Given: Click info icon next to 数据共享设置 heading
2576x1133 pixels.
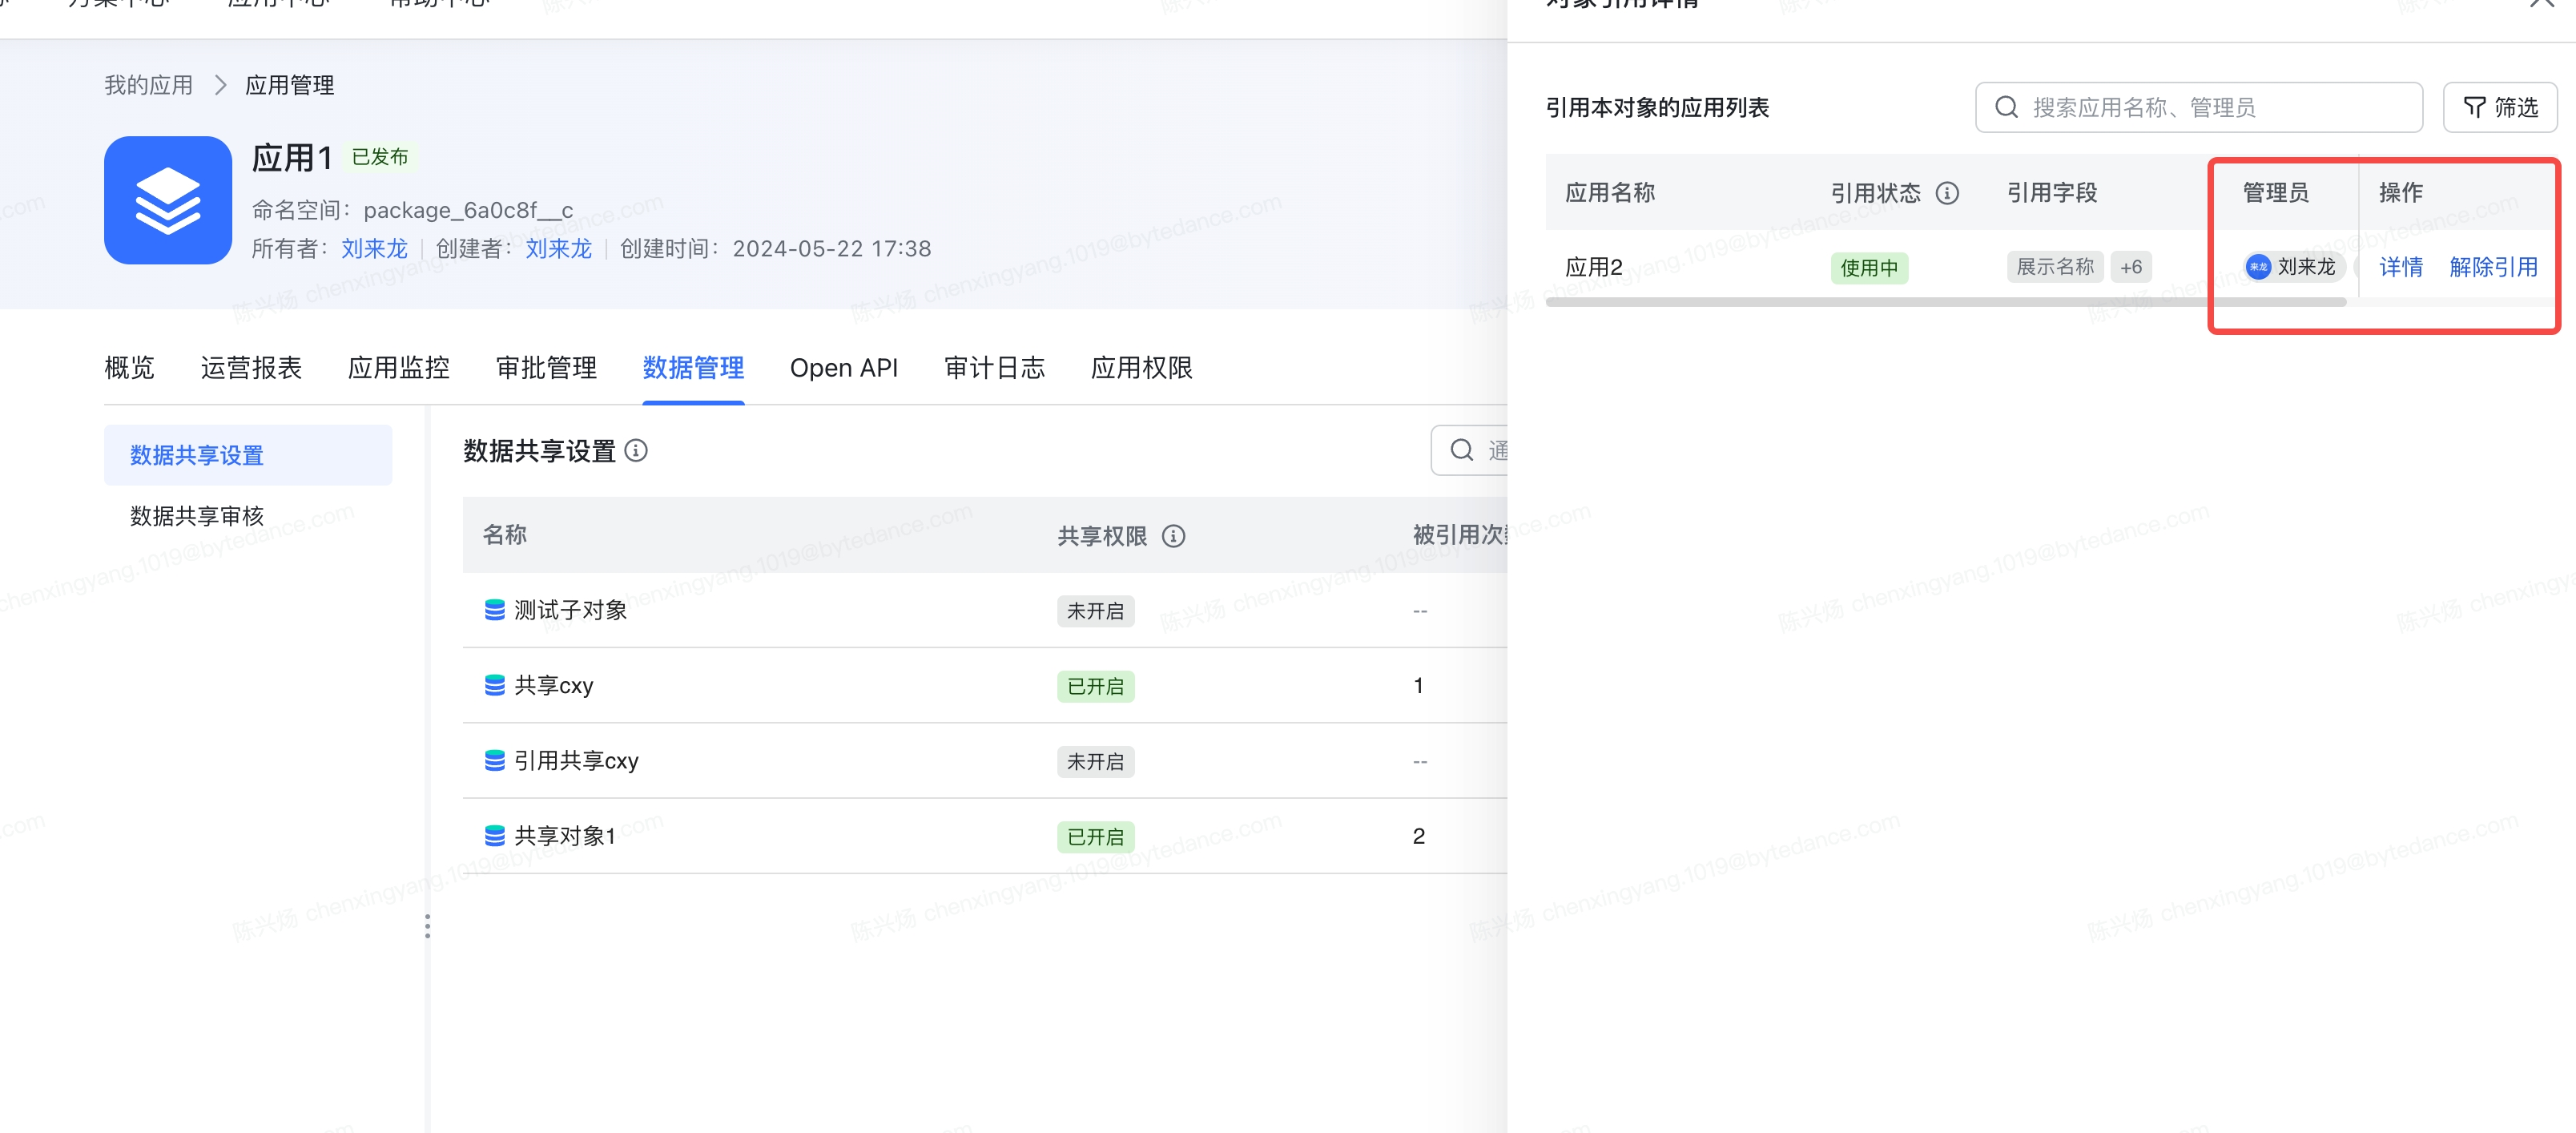Looking at the screenshot, I should coord(636,451).
